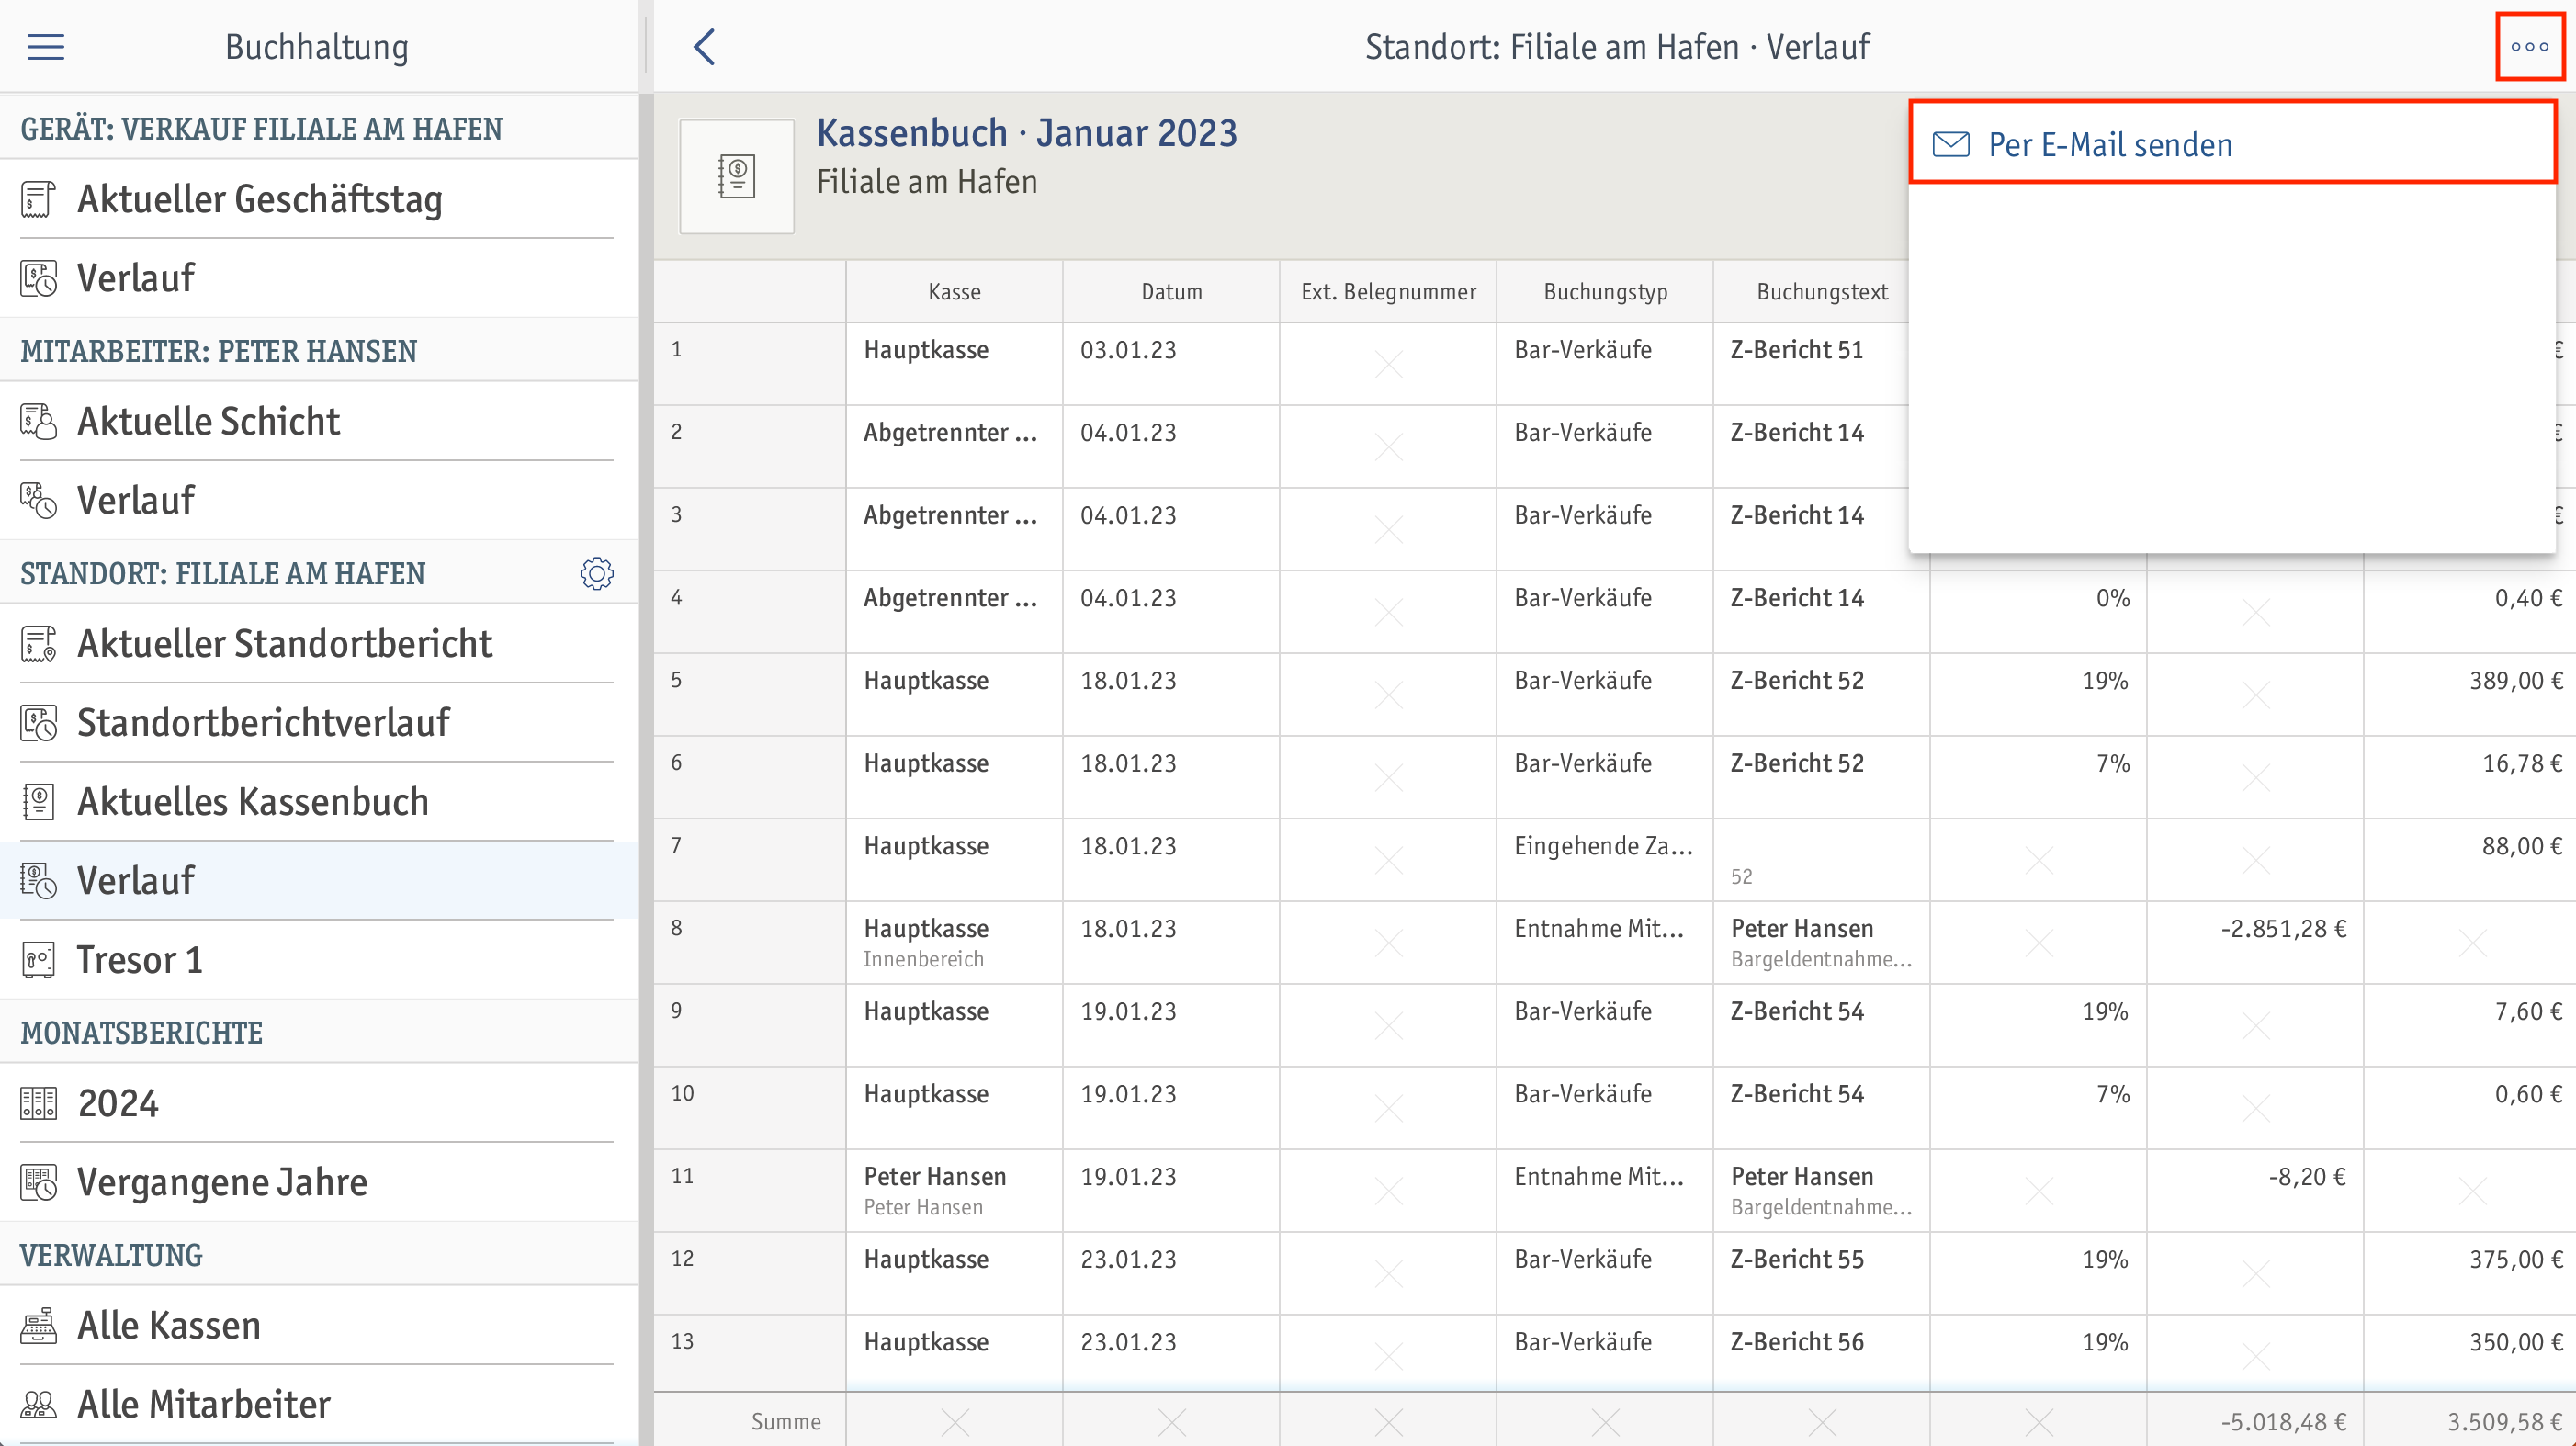Click the Vergangene Jahre icon
This screenshot has width=2576, height=1446.
point(38,1182)
